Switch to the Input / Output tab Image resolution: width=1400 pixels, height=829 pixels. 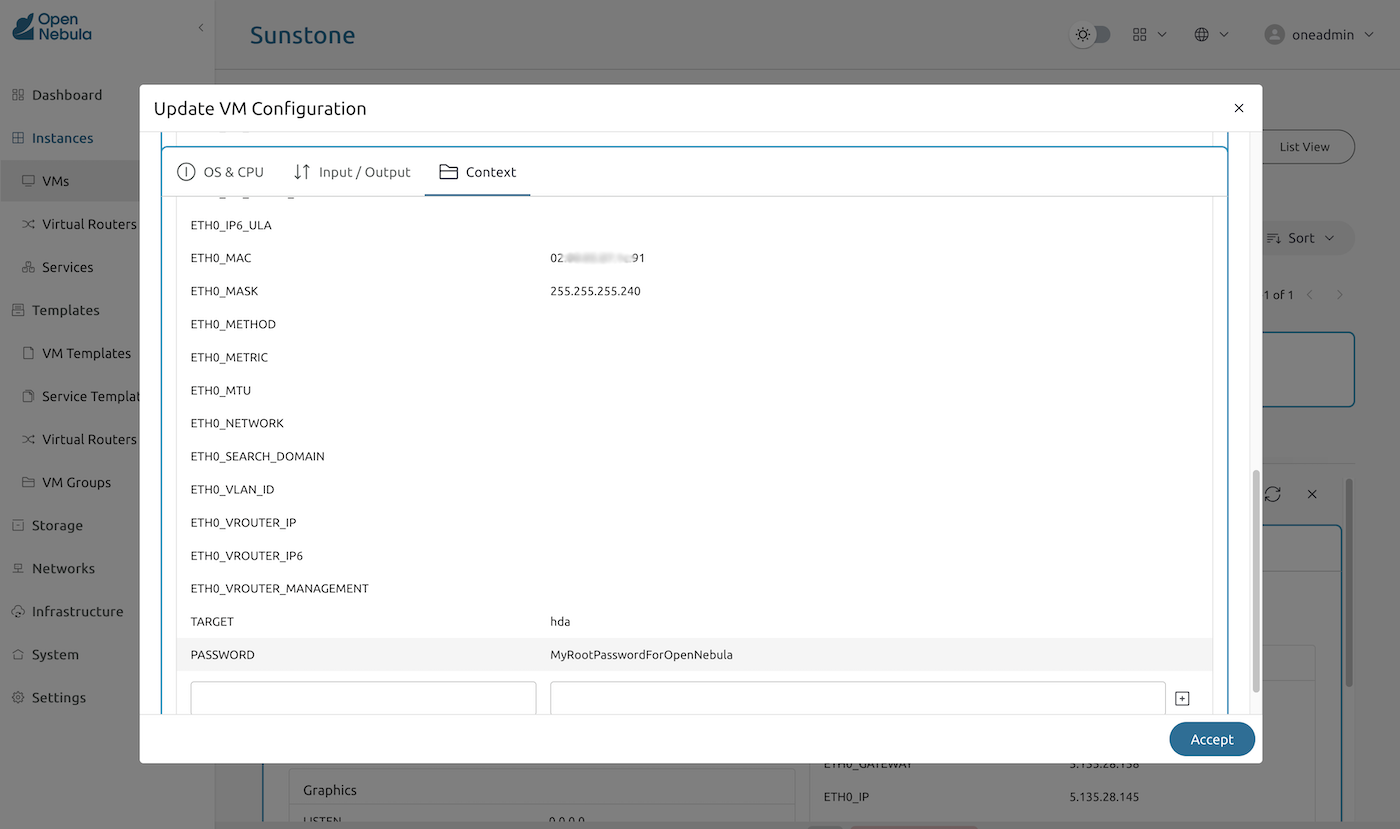coord(352,171)
